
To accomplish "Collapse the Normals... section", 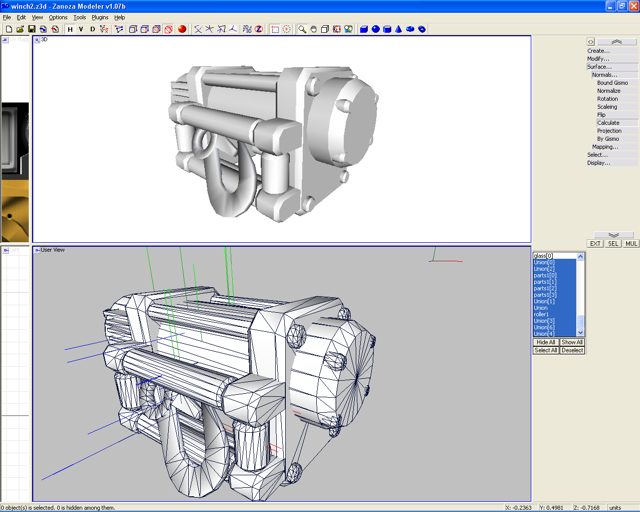I will 604,75.
